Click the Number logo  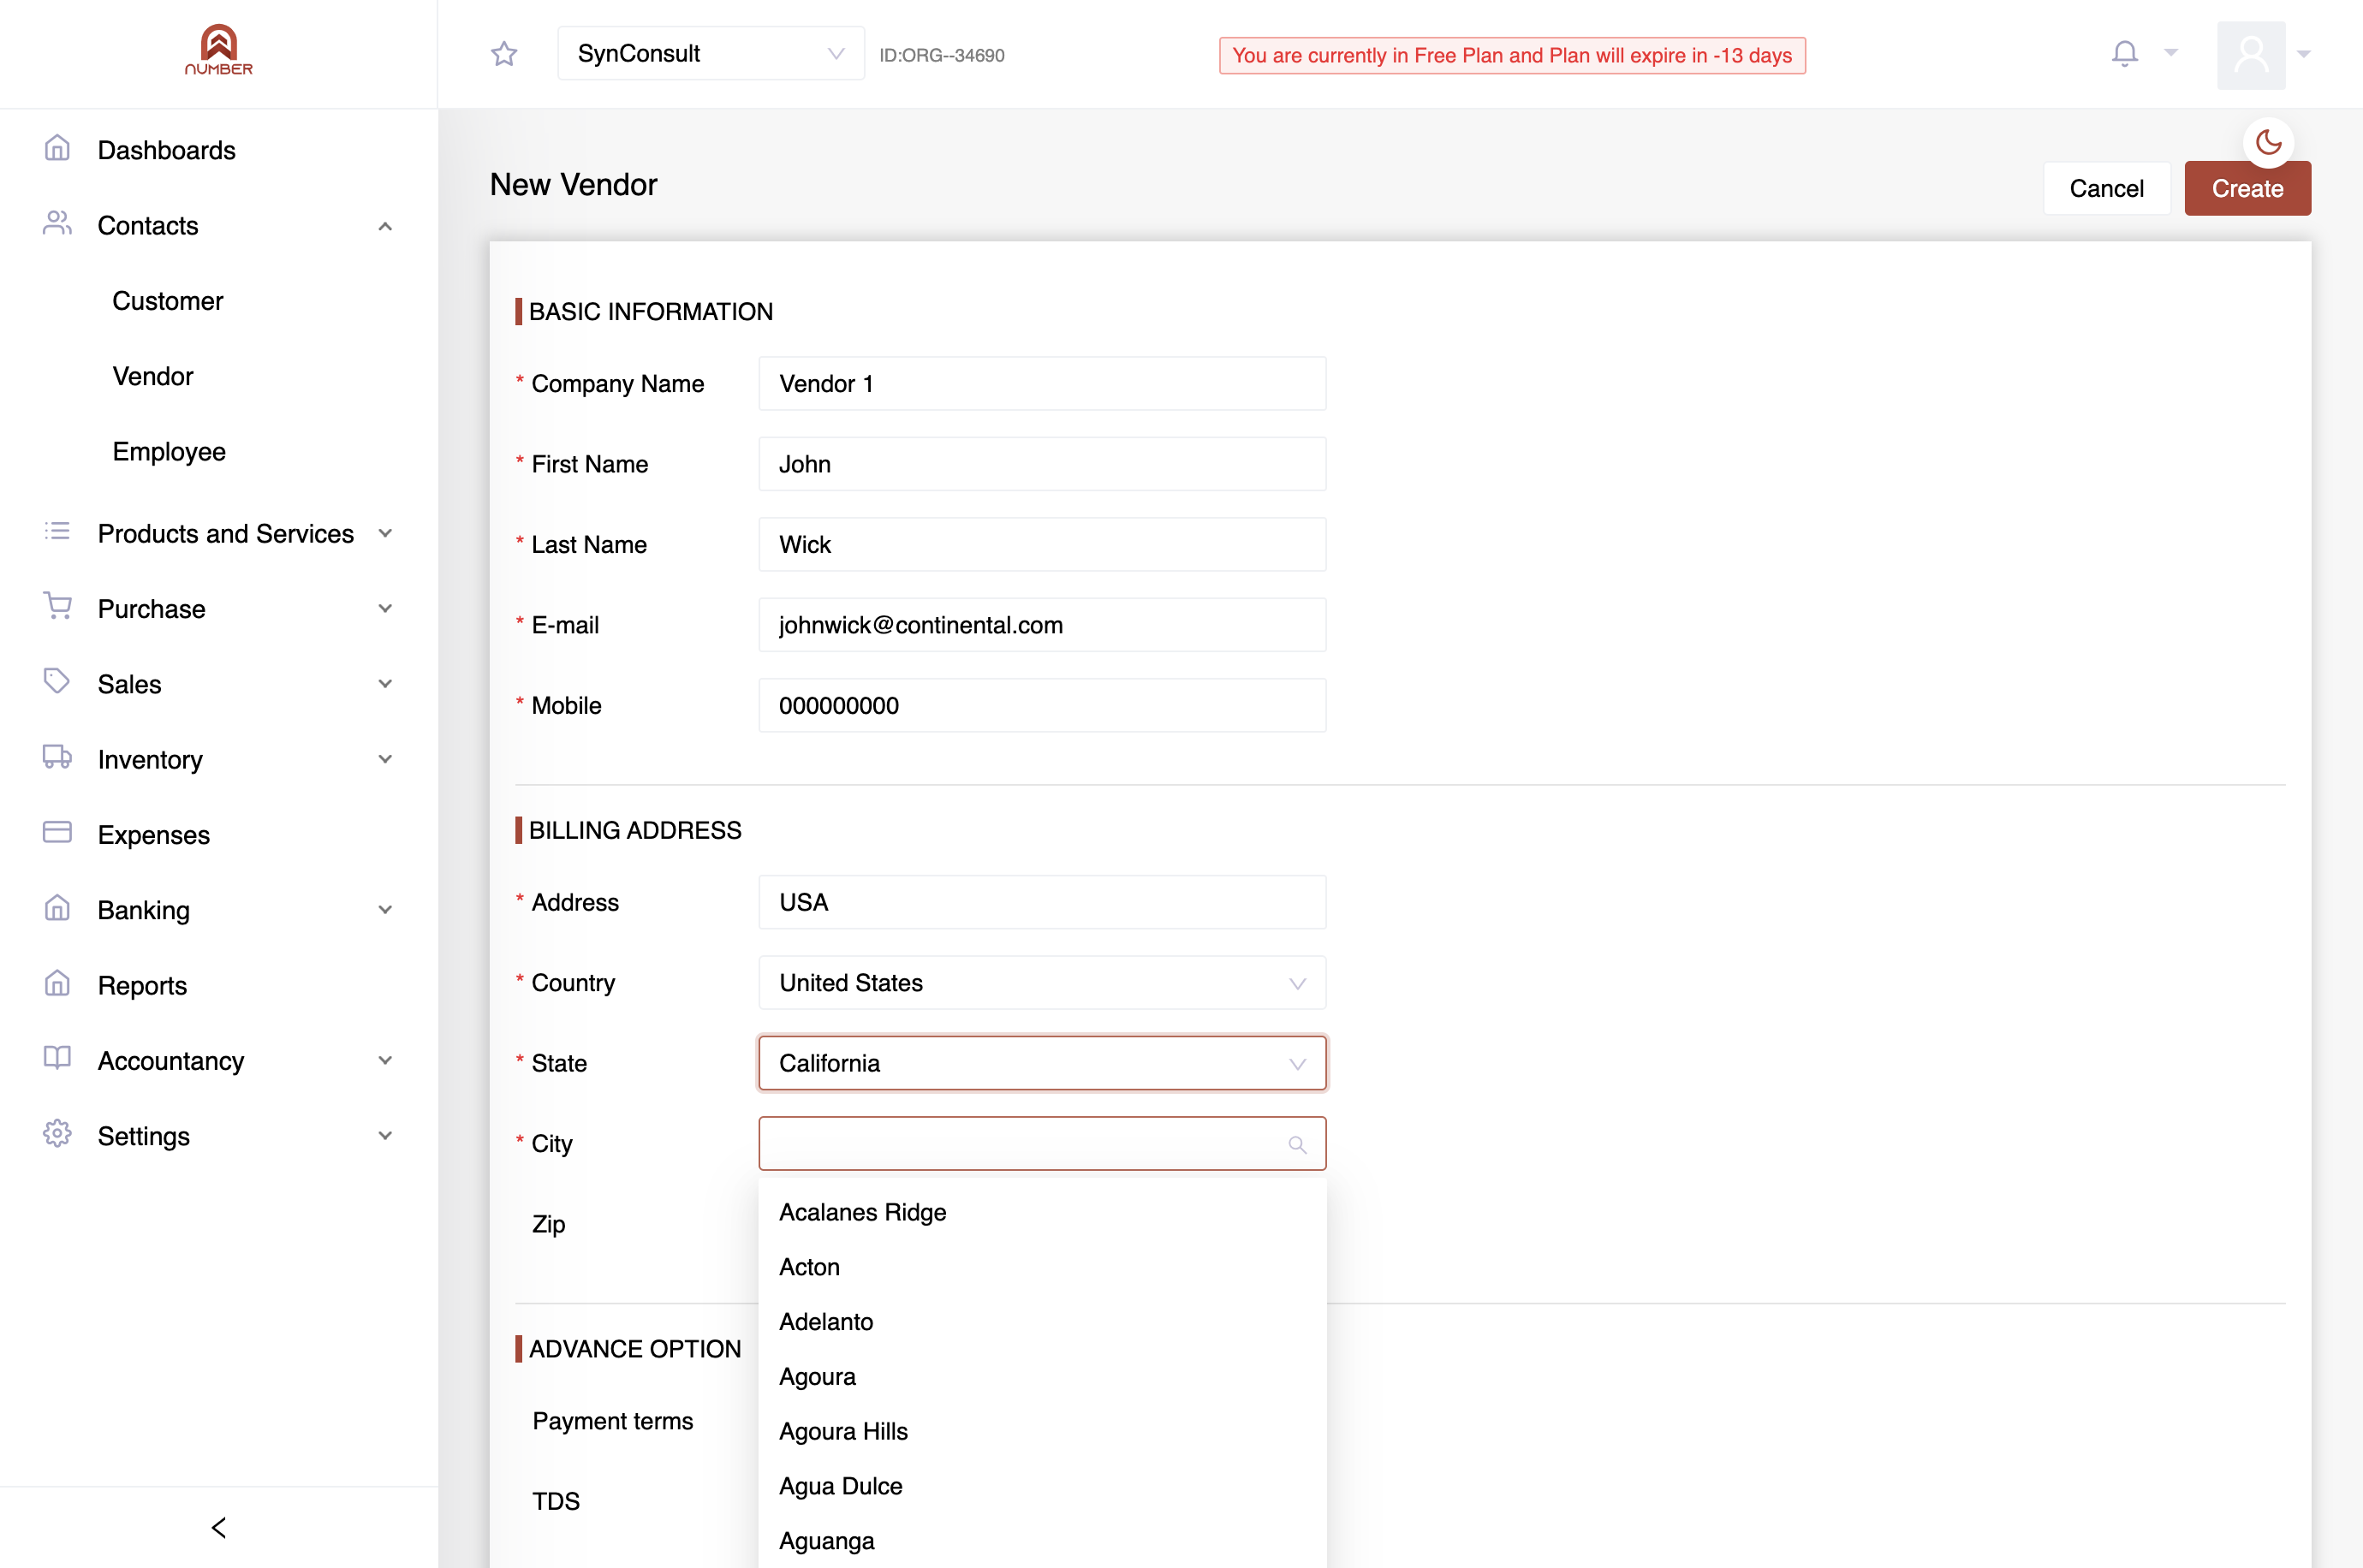pos(218,50)
